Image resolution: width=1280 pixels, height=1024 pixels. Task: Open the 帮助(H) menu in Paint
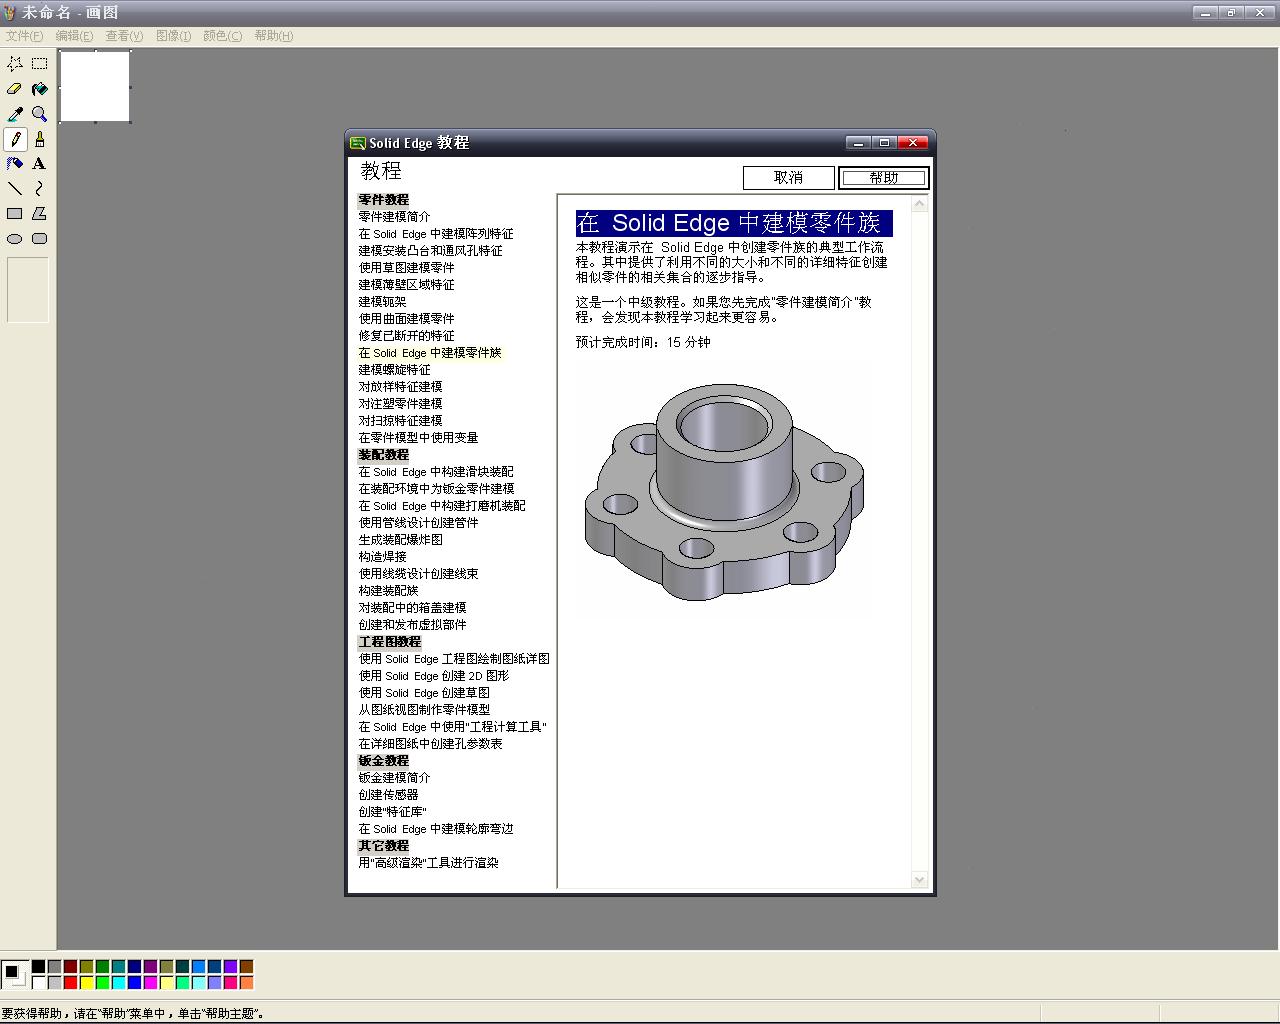click(273, 36)
